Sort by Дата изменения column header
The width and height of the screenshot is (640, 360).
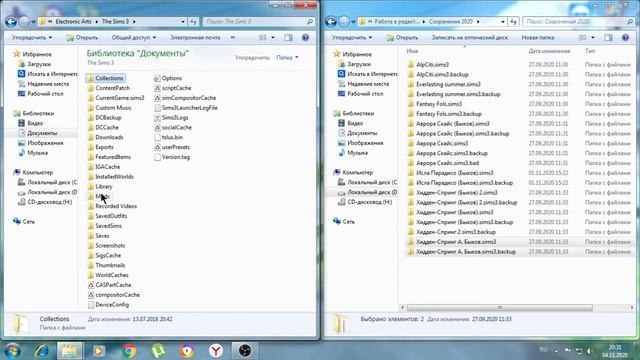[x=549, y=51]
